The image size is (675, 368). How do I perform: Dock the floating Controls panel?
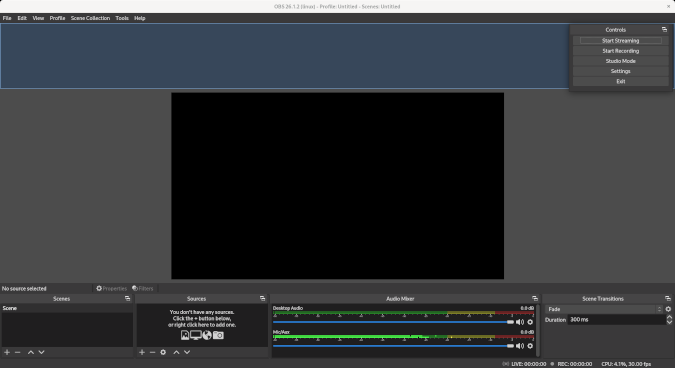click(x=664, y=30)
